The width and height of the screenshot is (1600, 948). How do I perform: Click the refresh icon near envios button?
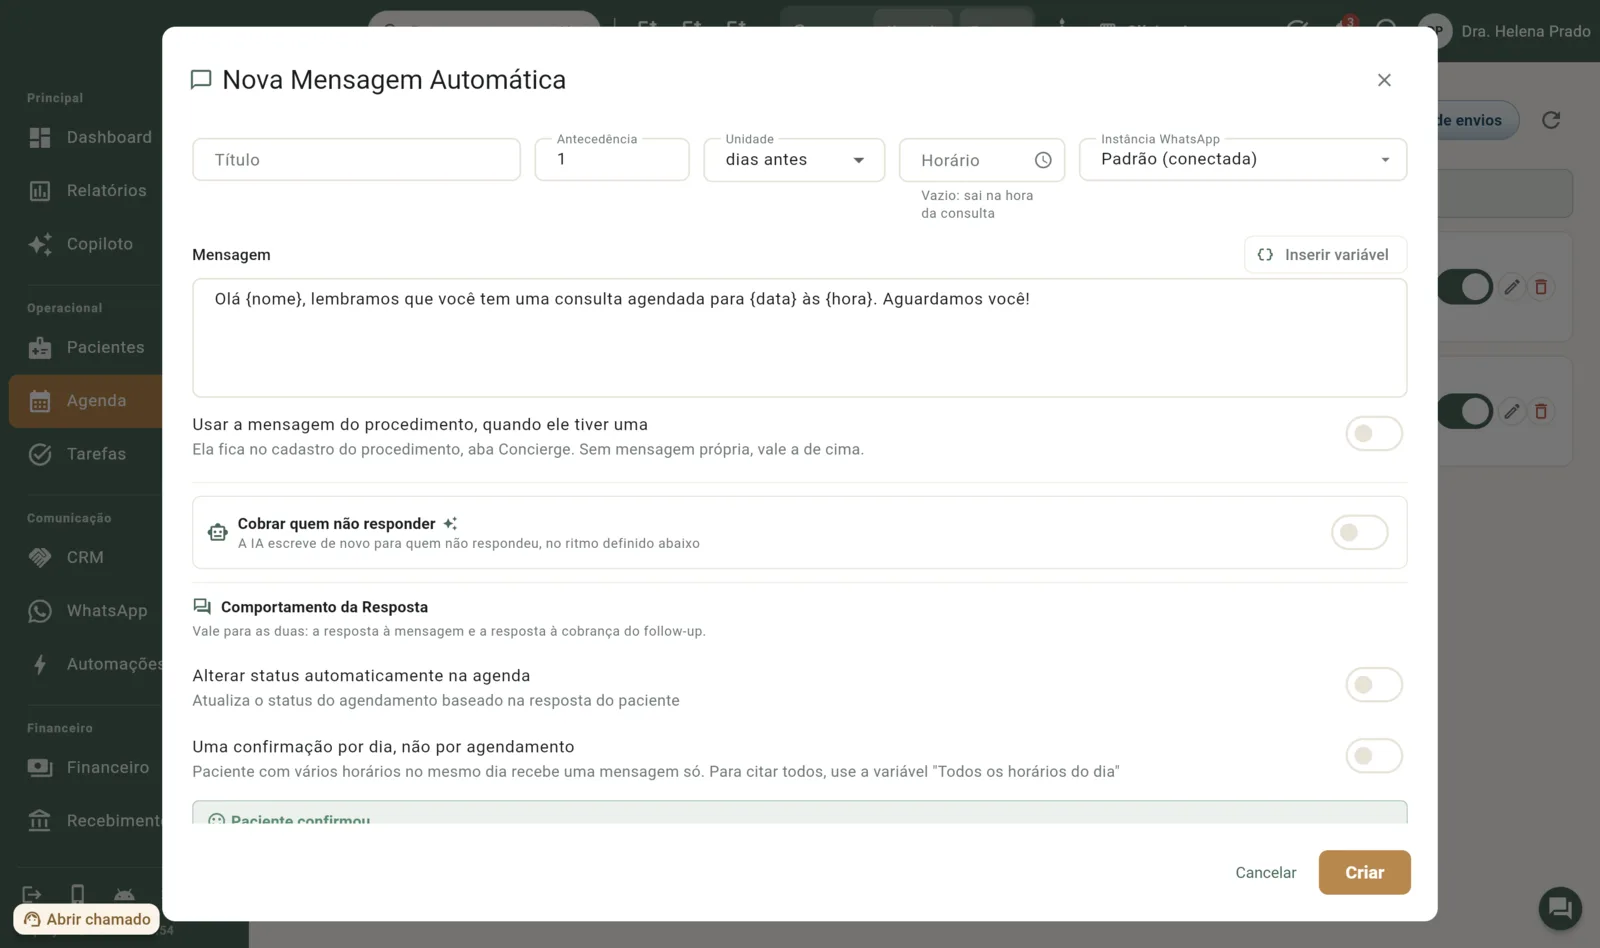(x=1551, y=120)
